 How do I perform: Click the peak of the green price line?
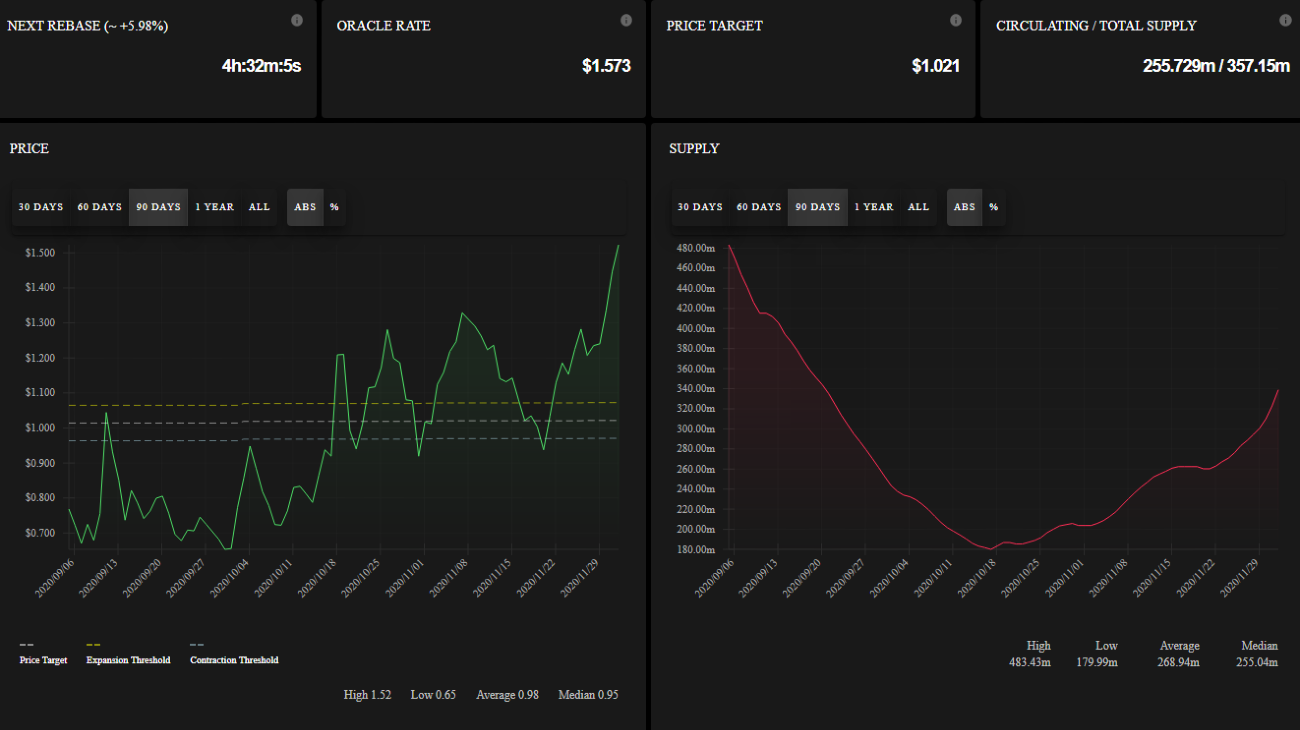pyautogui.click(x=619, y=245)
